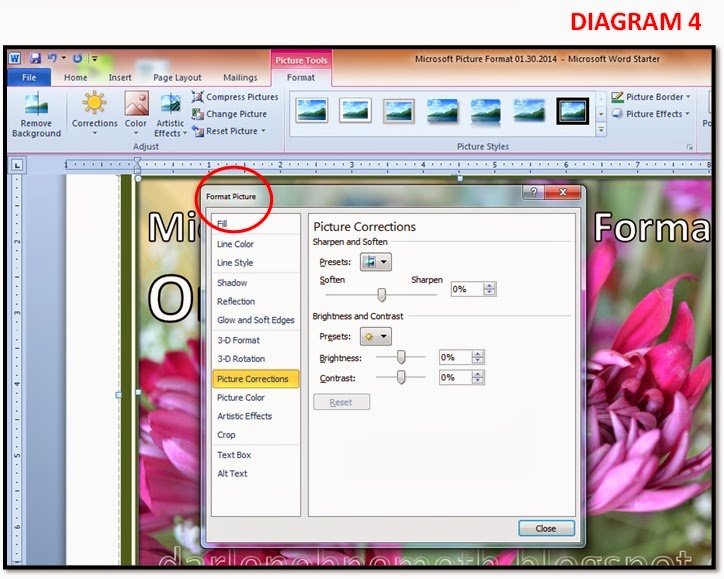Click the Redo icon in Quick Access Toolbar
The image size is (724, 579).
pyautogui.click(x=78, y=58)
